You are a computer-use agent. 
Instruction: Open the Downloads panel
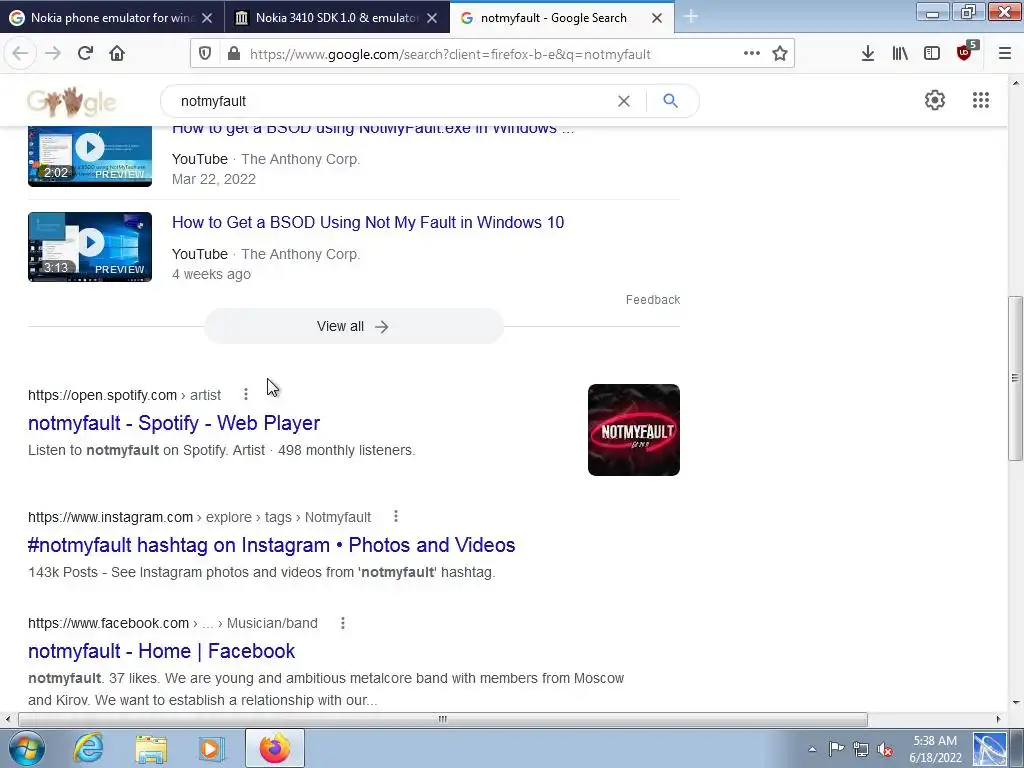[x=868, y=54]
